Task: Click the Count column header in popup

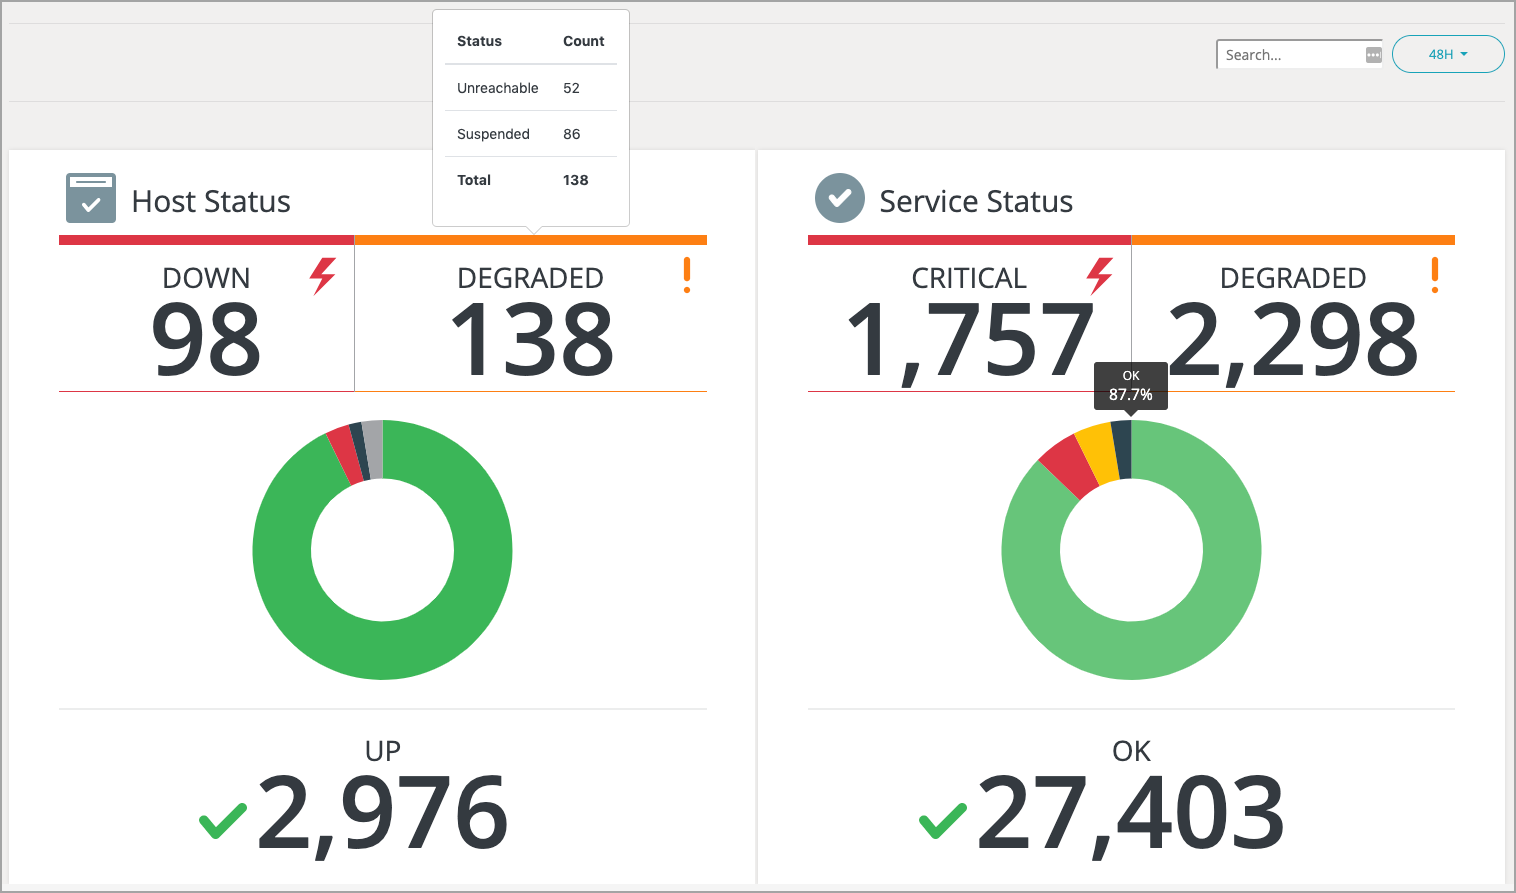Action: pos(584,41)
